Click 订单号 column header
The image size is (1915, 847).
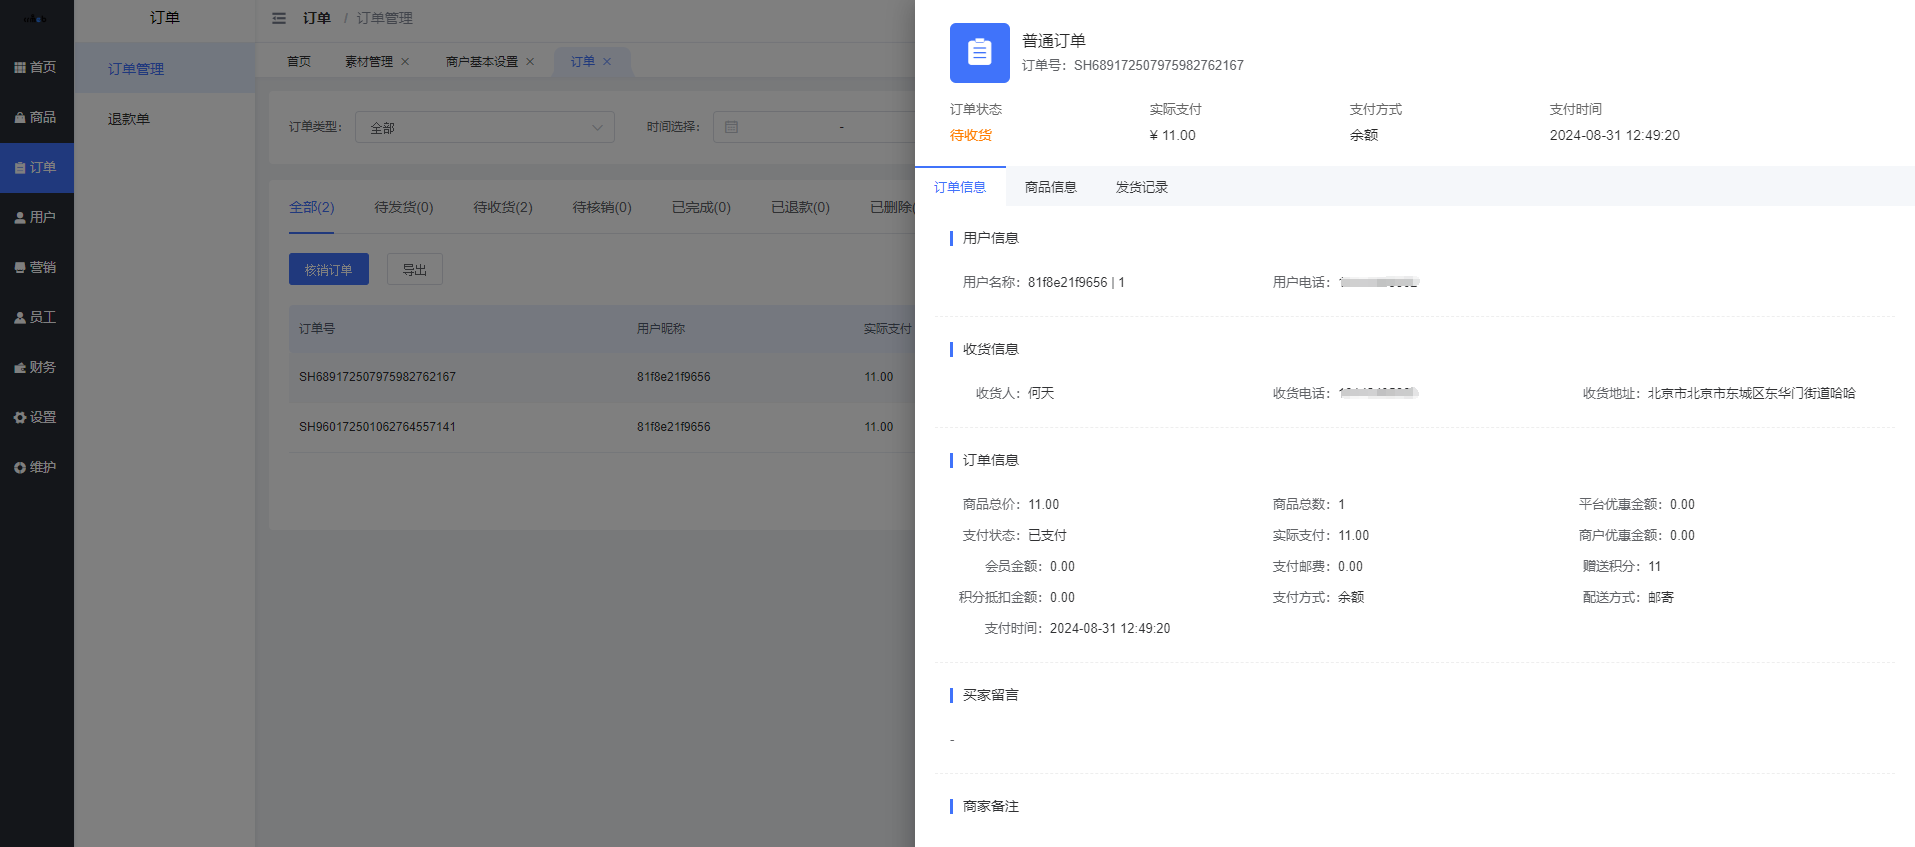317,328
